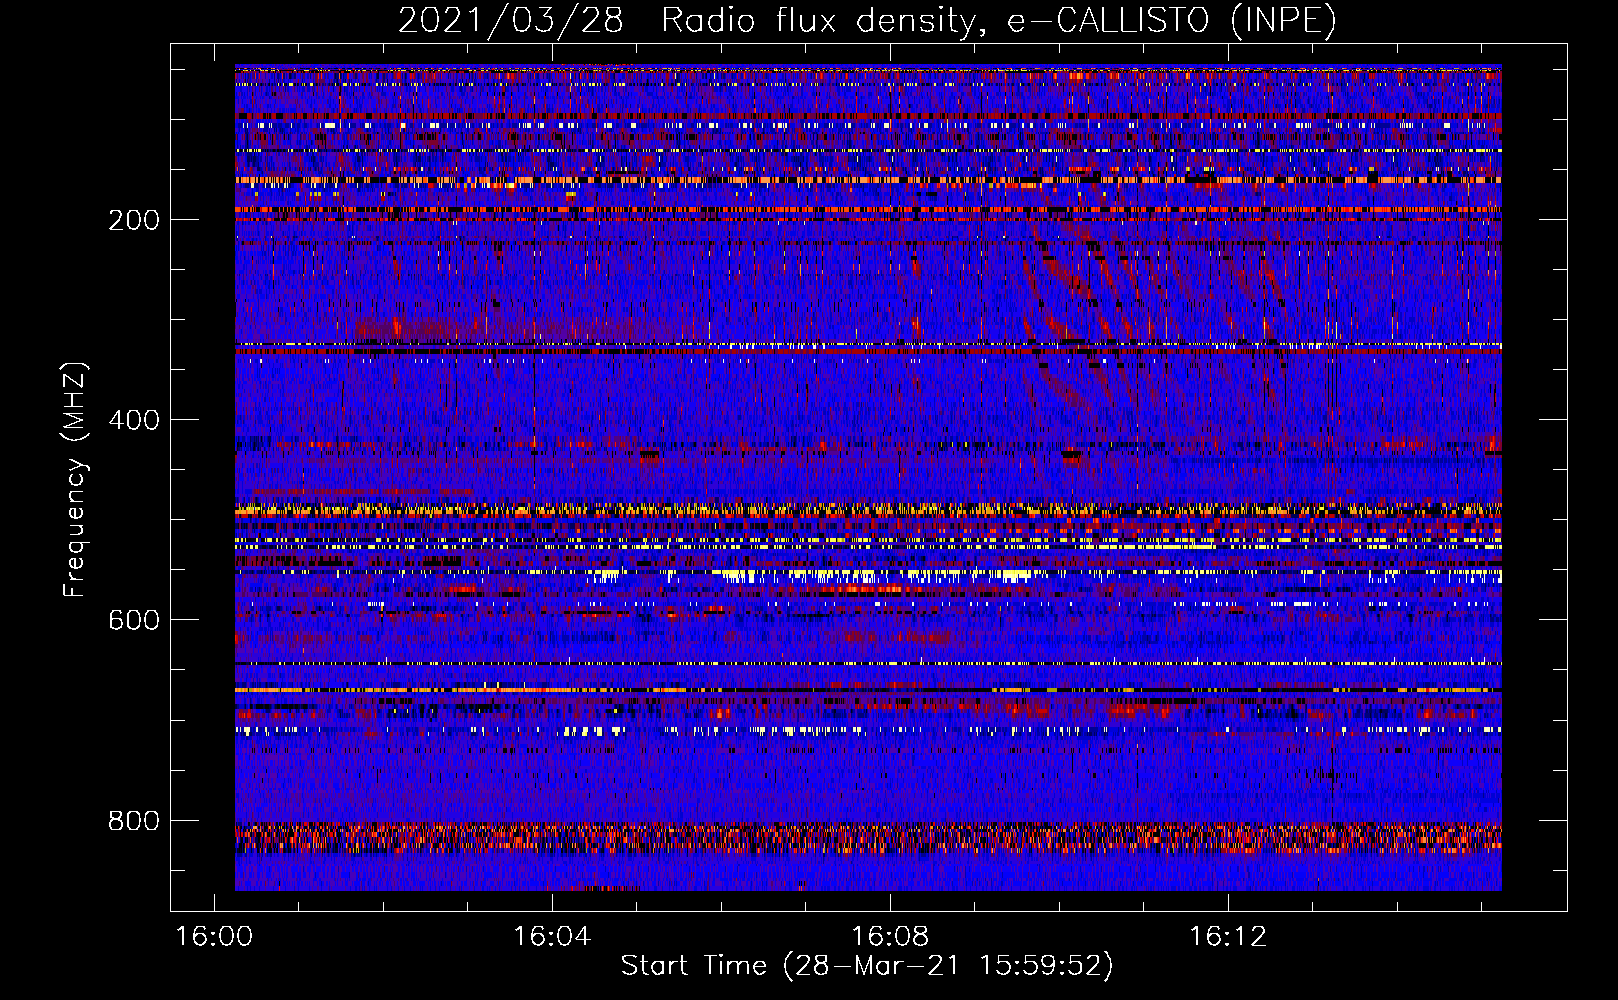This screenshot has height=1000, width=1618.
Task: Click the plot title "Radio flux density, e-CALLISTO (INPE)"
Action: click(x=998, y=21)
